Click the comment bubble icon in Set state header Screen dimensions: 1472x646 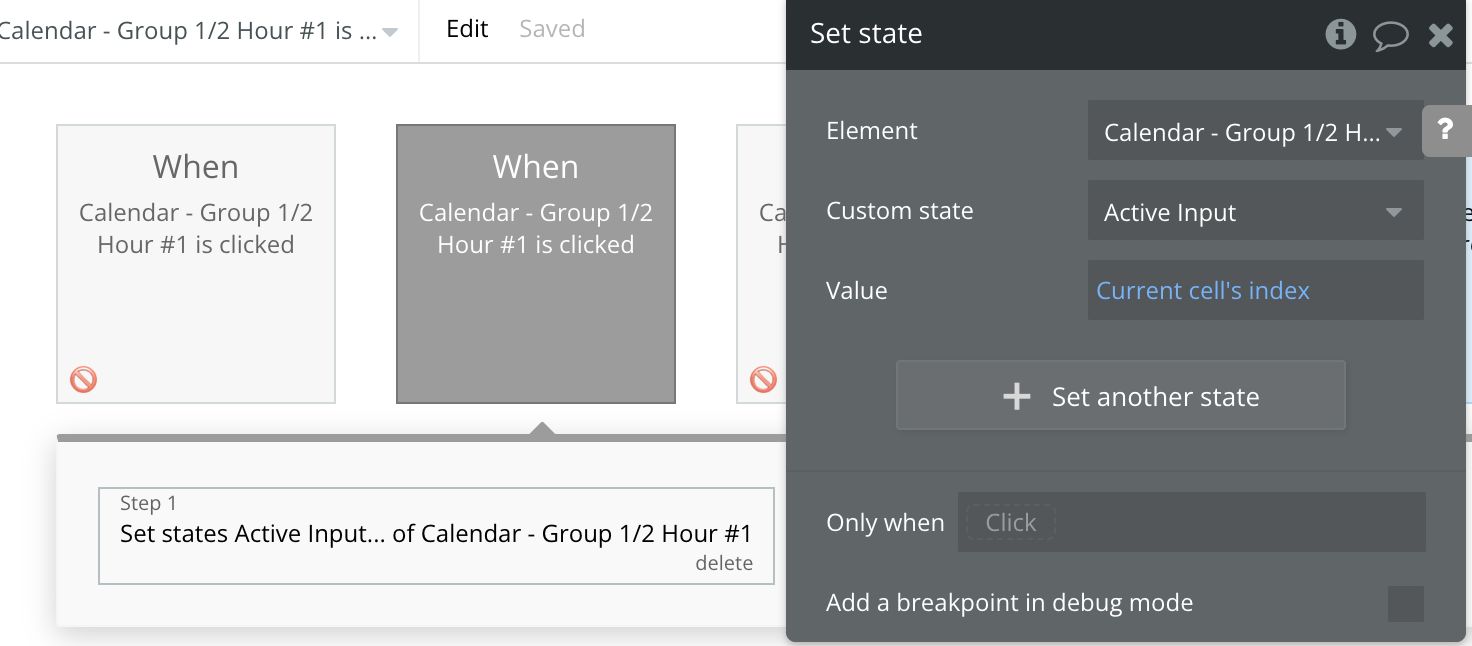click(1390, 35)
